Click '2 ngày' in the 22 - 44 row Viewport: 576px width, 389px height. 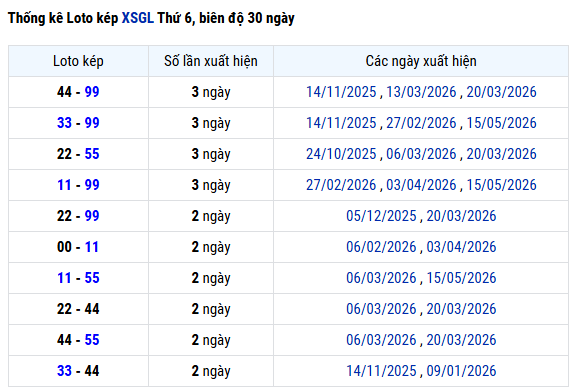click(211, 309)
